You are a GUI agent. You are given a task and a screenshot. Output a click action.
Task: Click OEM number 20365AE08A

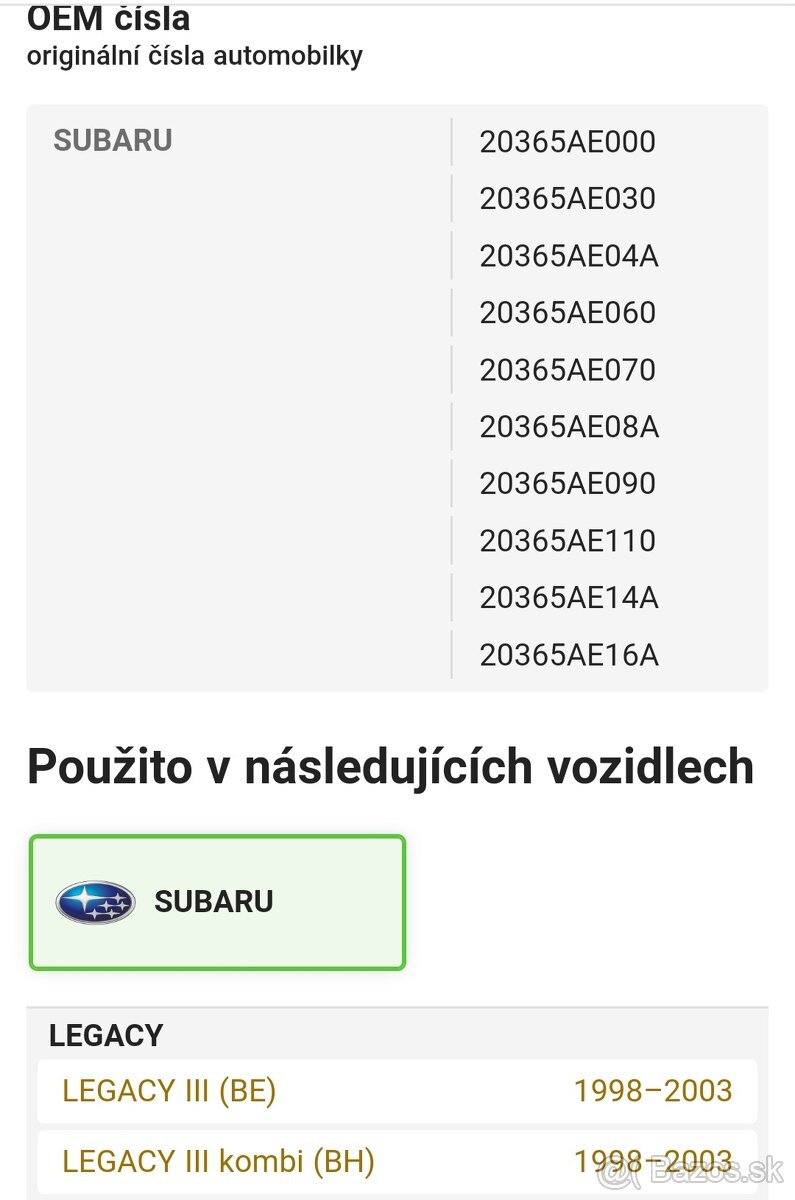568,427
